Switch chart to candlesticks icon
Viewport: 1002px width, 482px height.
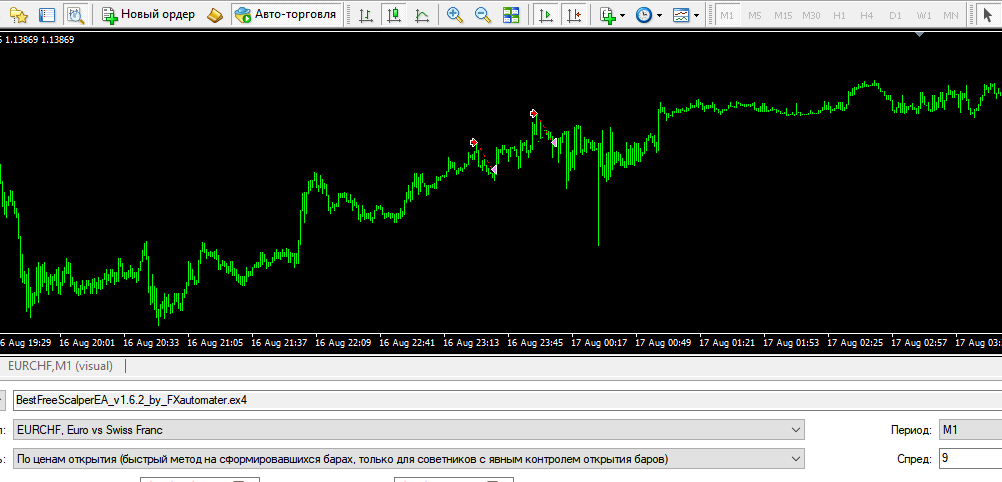coord(394,15)
